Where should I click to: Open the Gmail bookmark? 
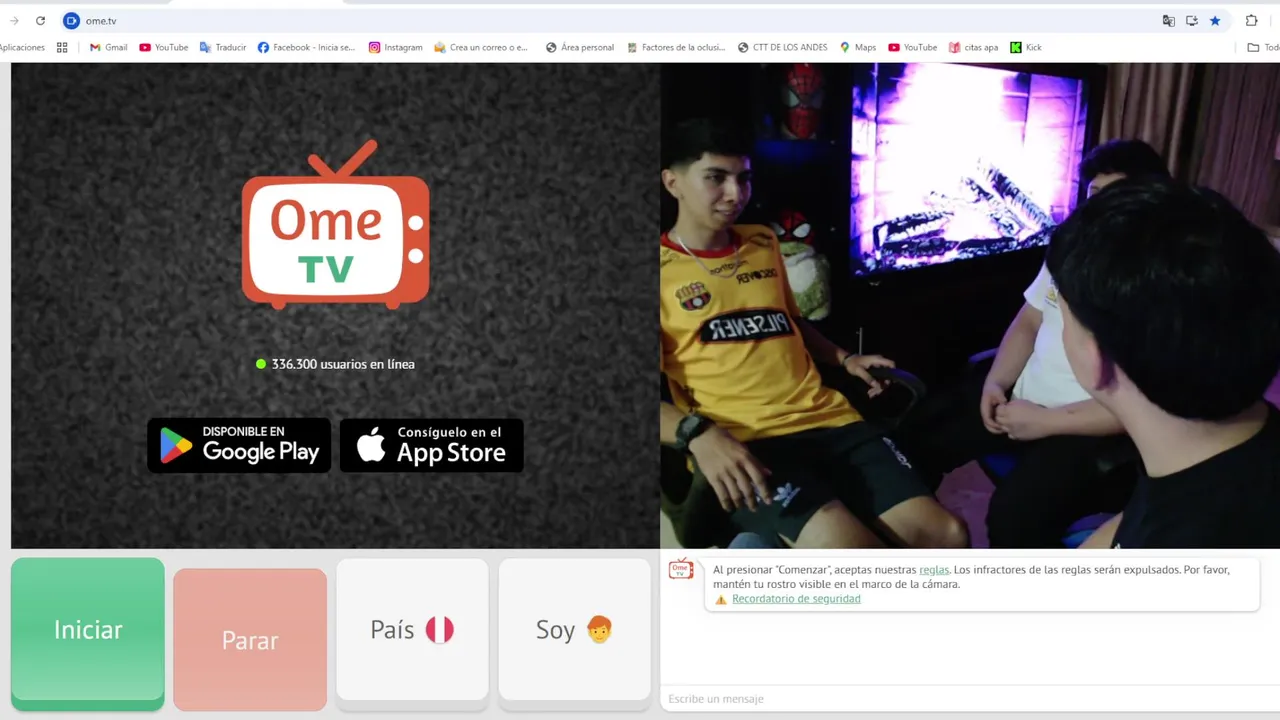[108, 47]
